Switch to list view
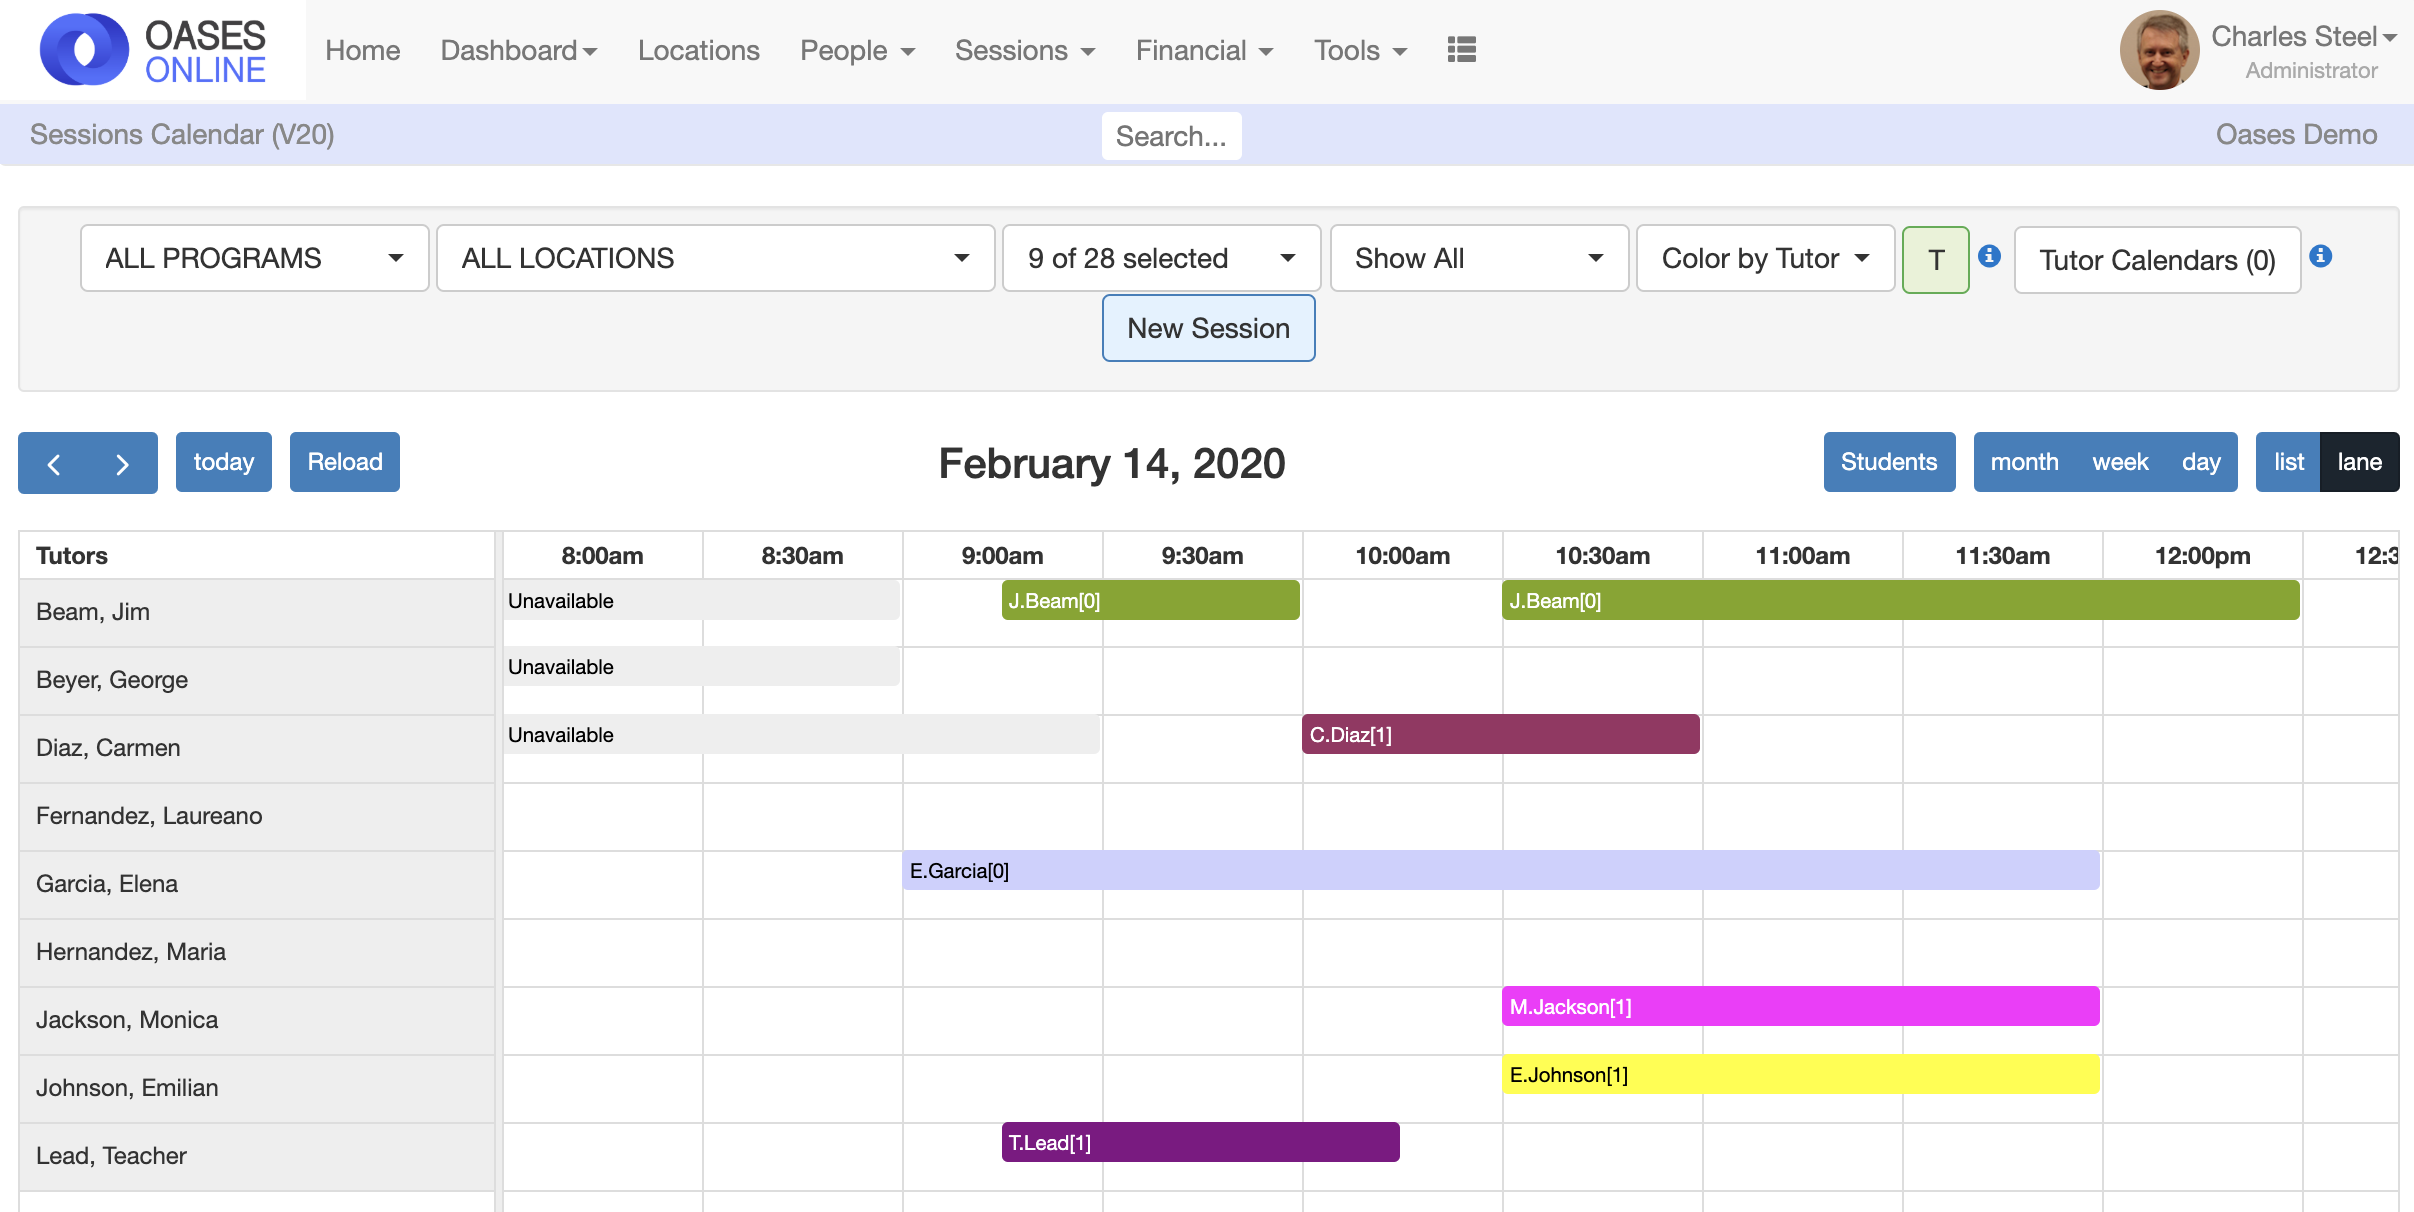2414x1212 pixels. tap(2288, 462)
